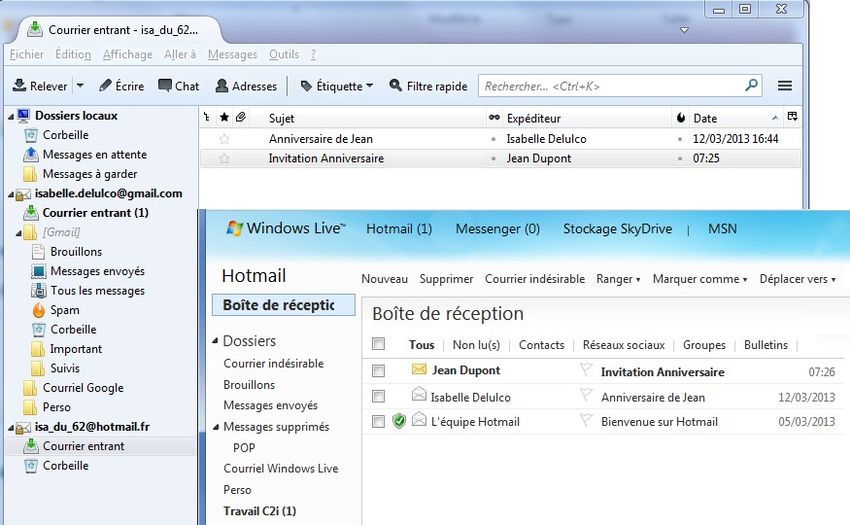Open the Édition menu
The height and width of the screenshot is (525, 850).
pos(73,54)
